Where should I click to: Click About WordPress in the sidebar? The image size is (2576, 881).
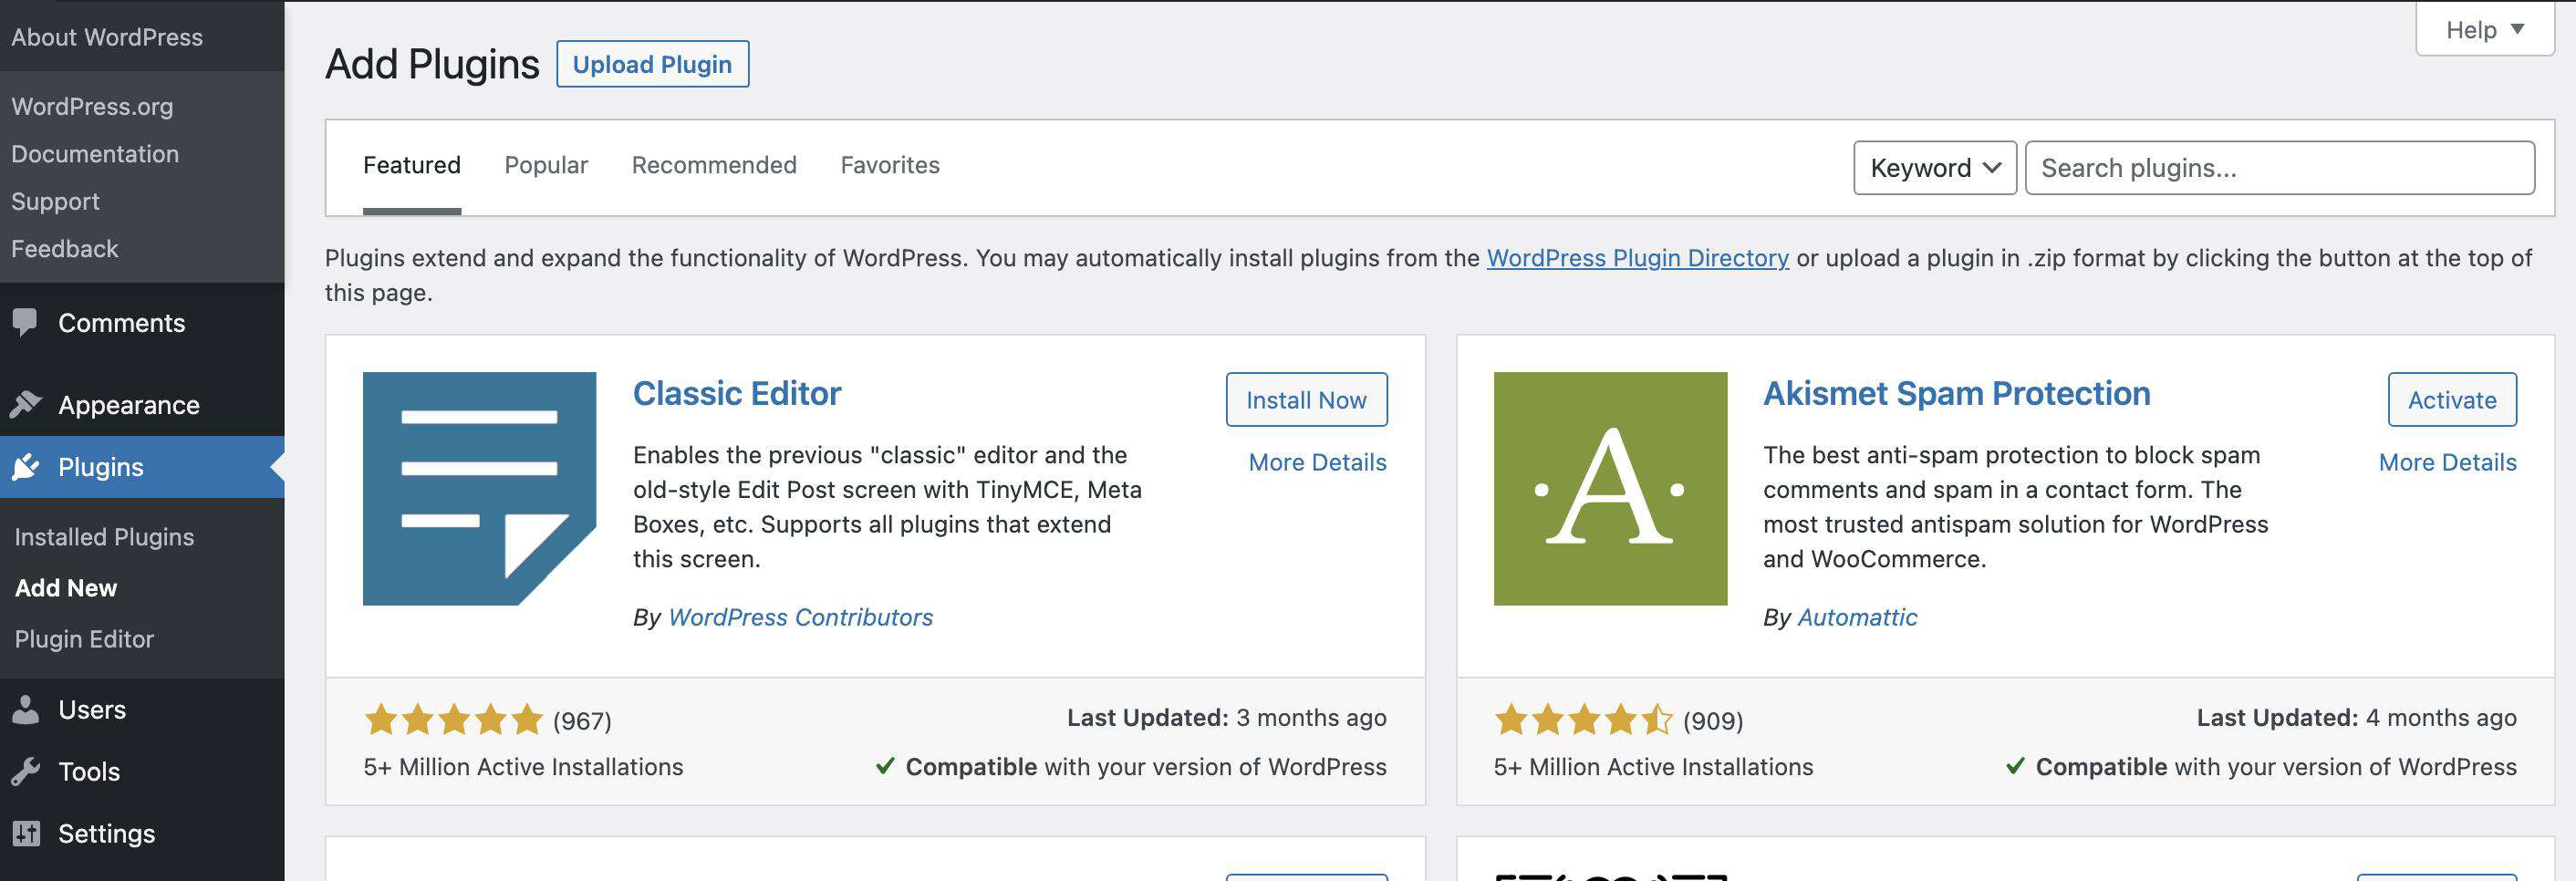pyautogui.click(x=107, y=37)
